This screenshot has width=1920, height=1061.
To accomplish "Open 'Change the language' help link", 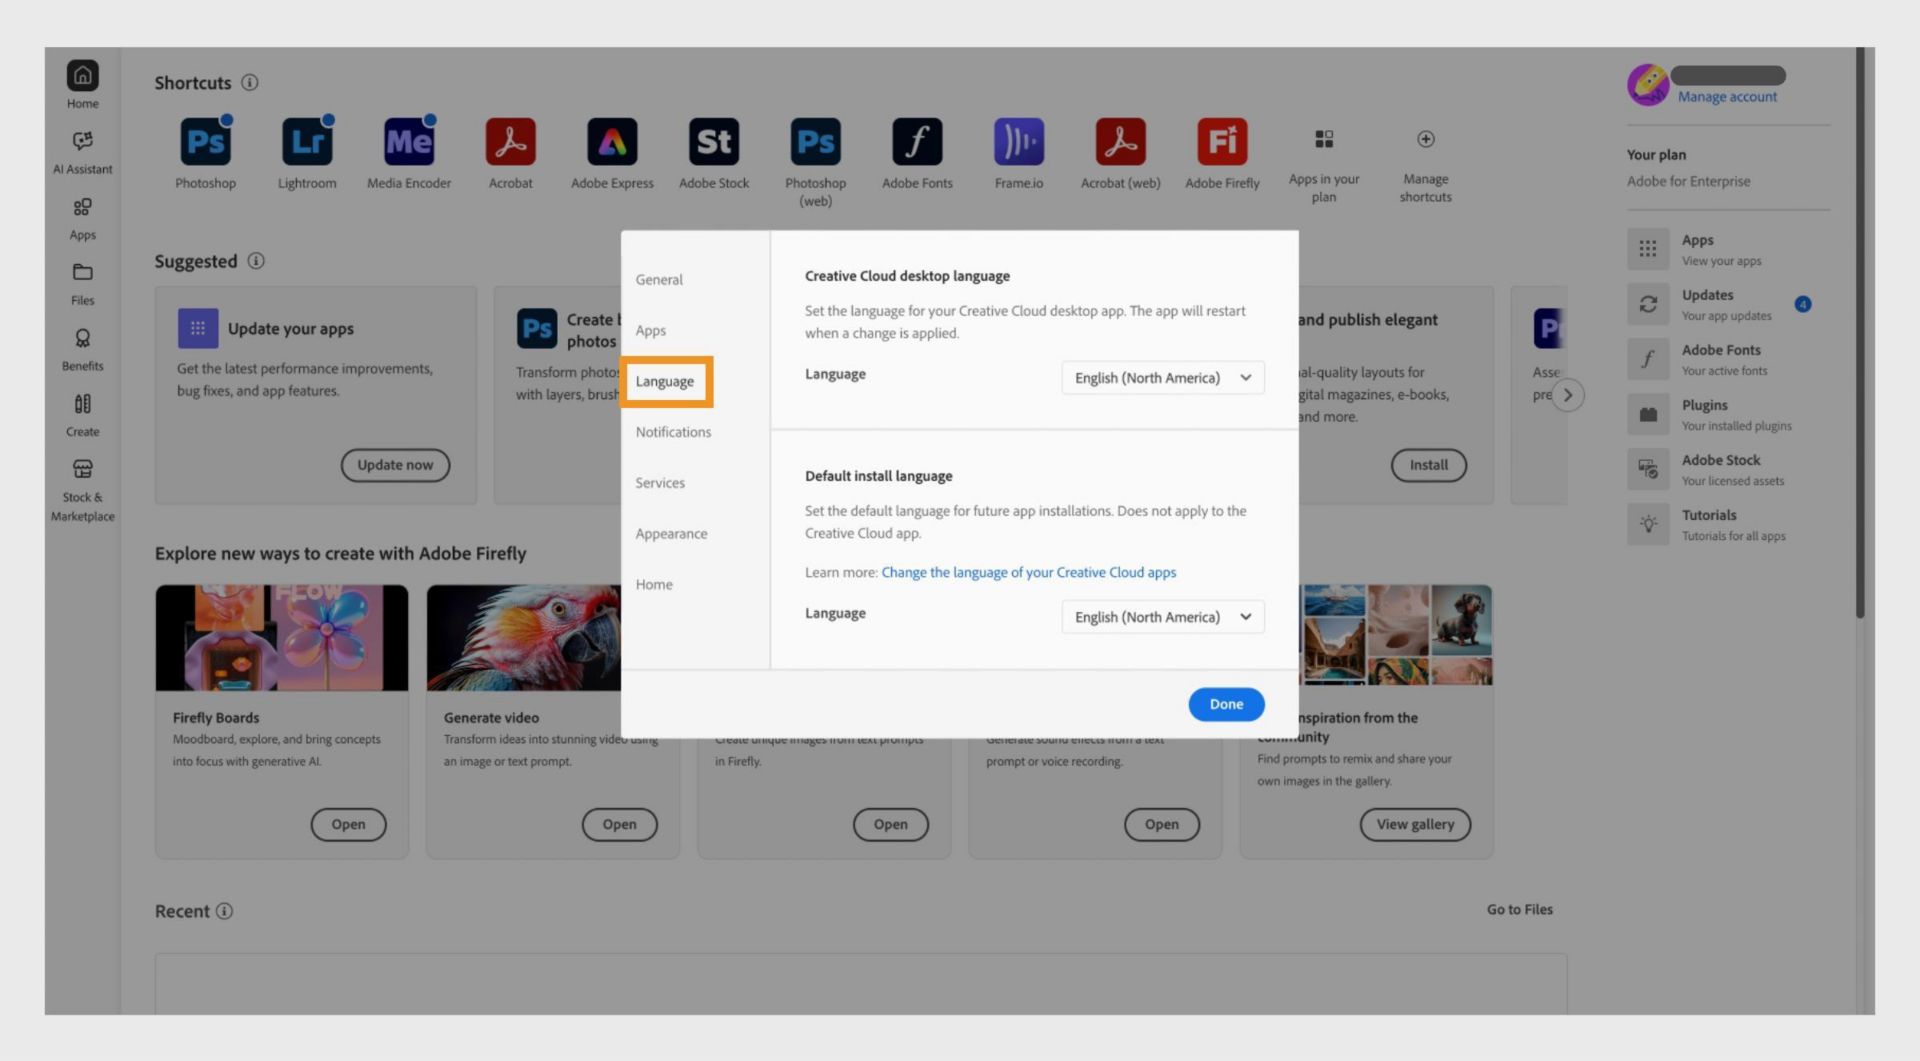I will (x=1028, y=572).
